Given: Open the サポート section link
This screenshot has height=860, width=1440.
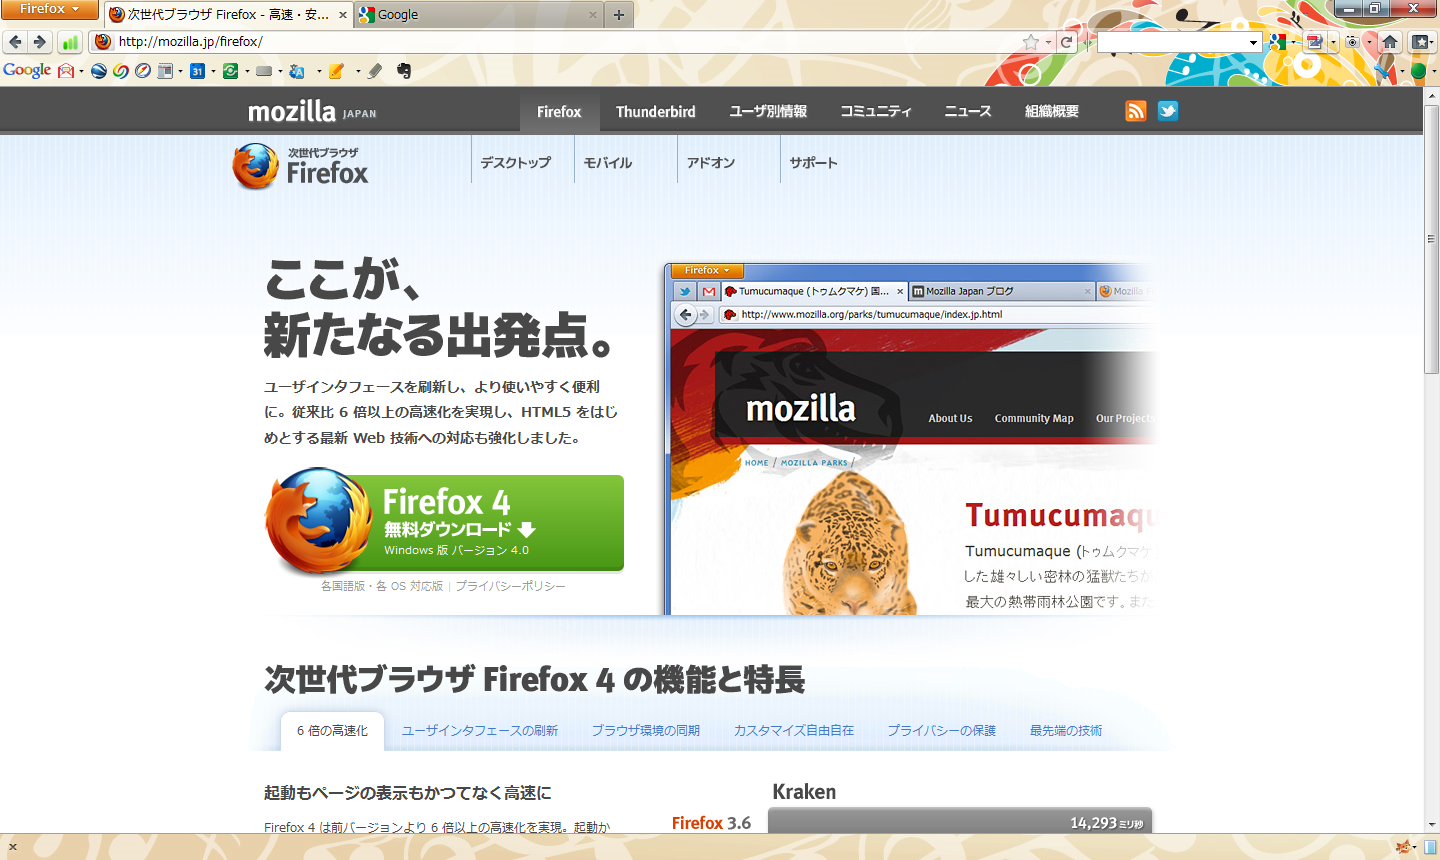Looking at the screenshot, I should pos(813,162).
